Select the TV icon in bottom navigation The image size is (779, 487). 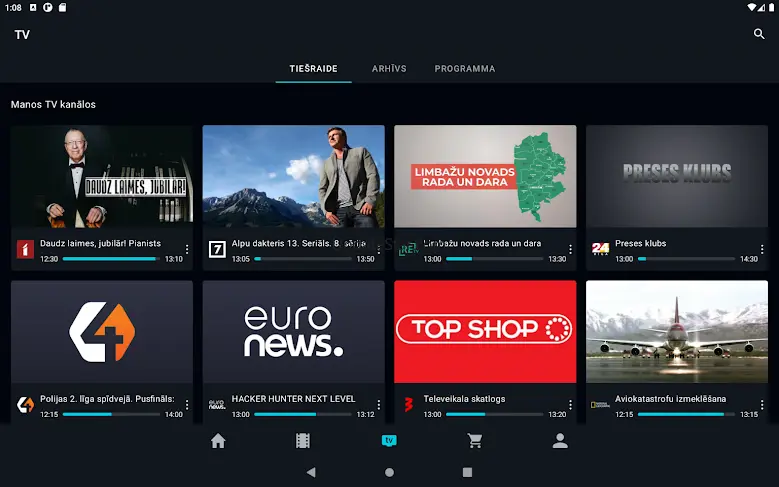[x=389, y=440]
